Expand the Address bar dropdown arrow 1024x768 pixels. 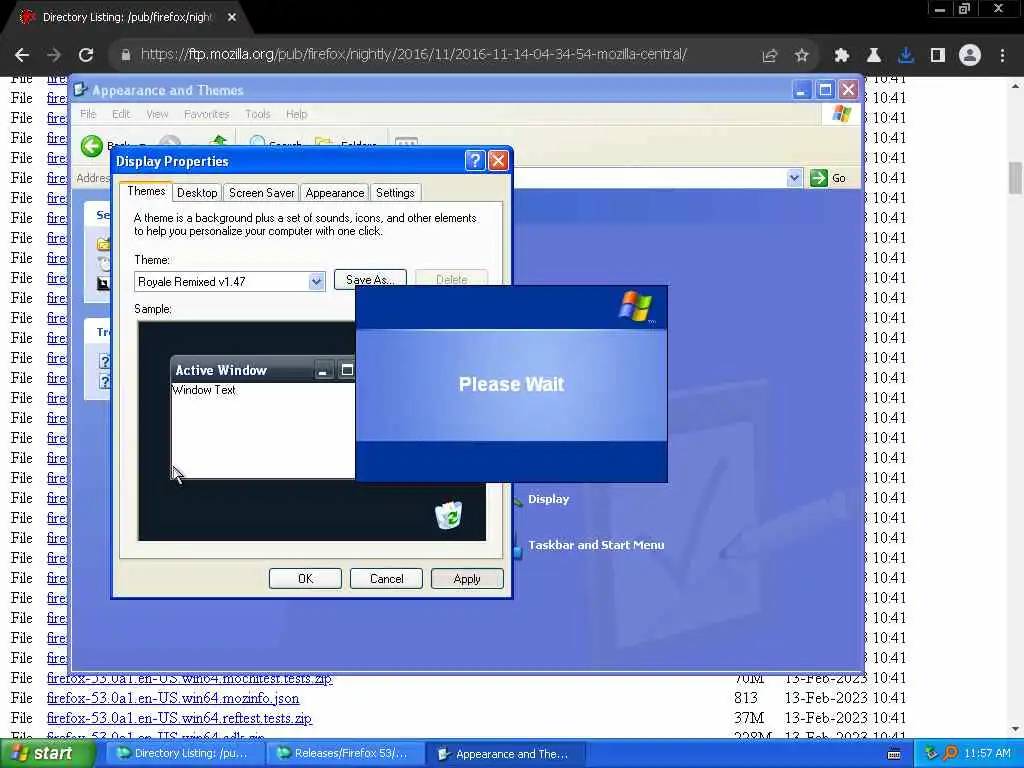[x=794, y=178]
